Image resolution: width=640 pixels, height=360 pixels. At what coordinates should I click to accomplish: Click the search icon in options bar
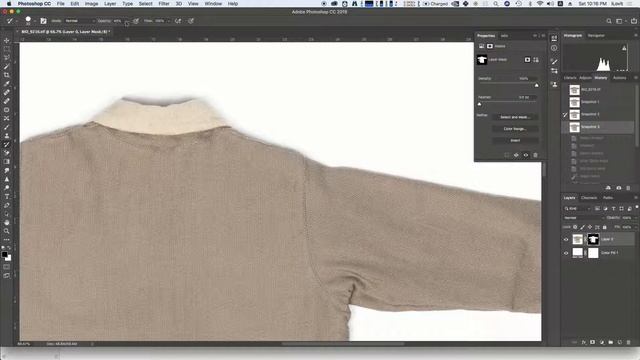[609, 21]
